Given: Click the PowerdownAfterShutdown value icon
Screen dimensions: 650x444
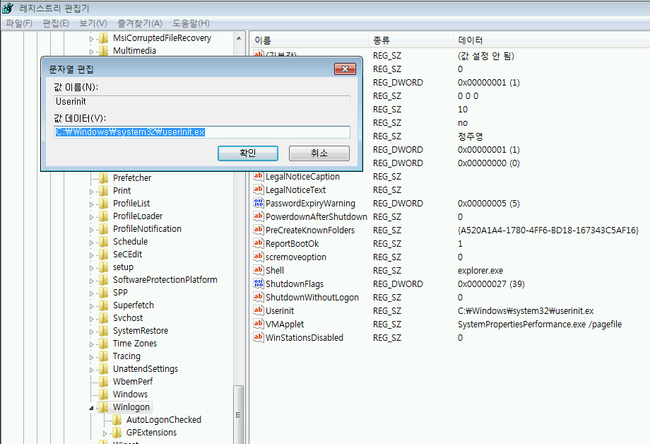Looking at the screenshot, I should click(258, 216).
